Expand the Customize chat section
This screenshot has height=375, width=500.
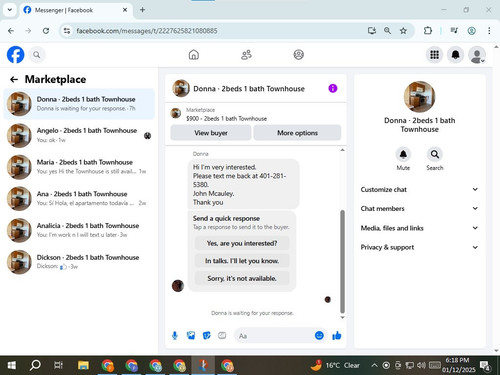point(419,189)
